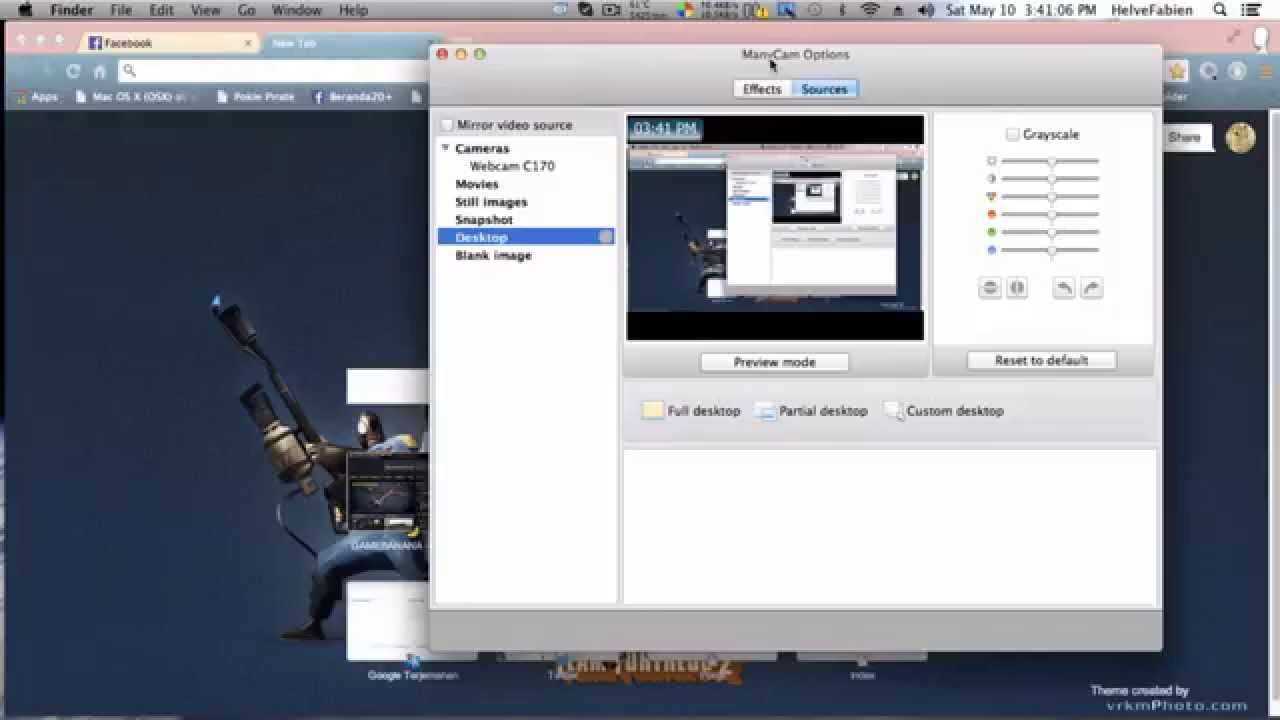The height and width of the screenshot is (720, 1280).
Task: Click Chrome's reload page icon
Action: 73,71
